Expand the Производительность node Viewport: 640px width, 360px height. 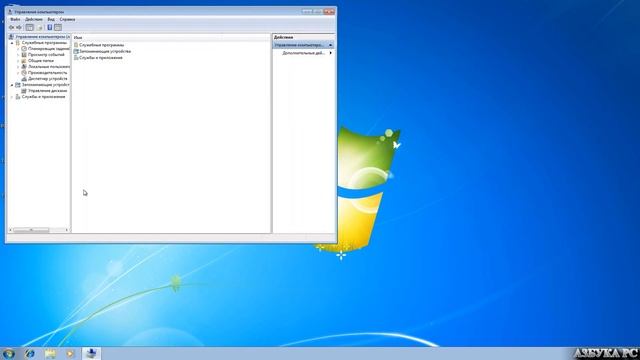(18, 73)
